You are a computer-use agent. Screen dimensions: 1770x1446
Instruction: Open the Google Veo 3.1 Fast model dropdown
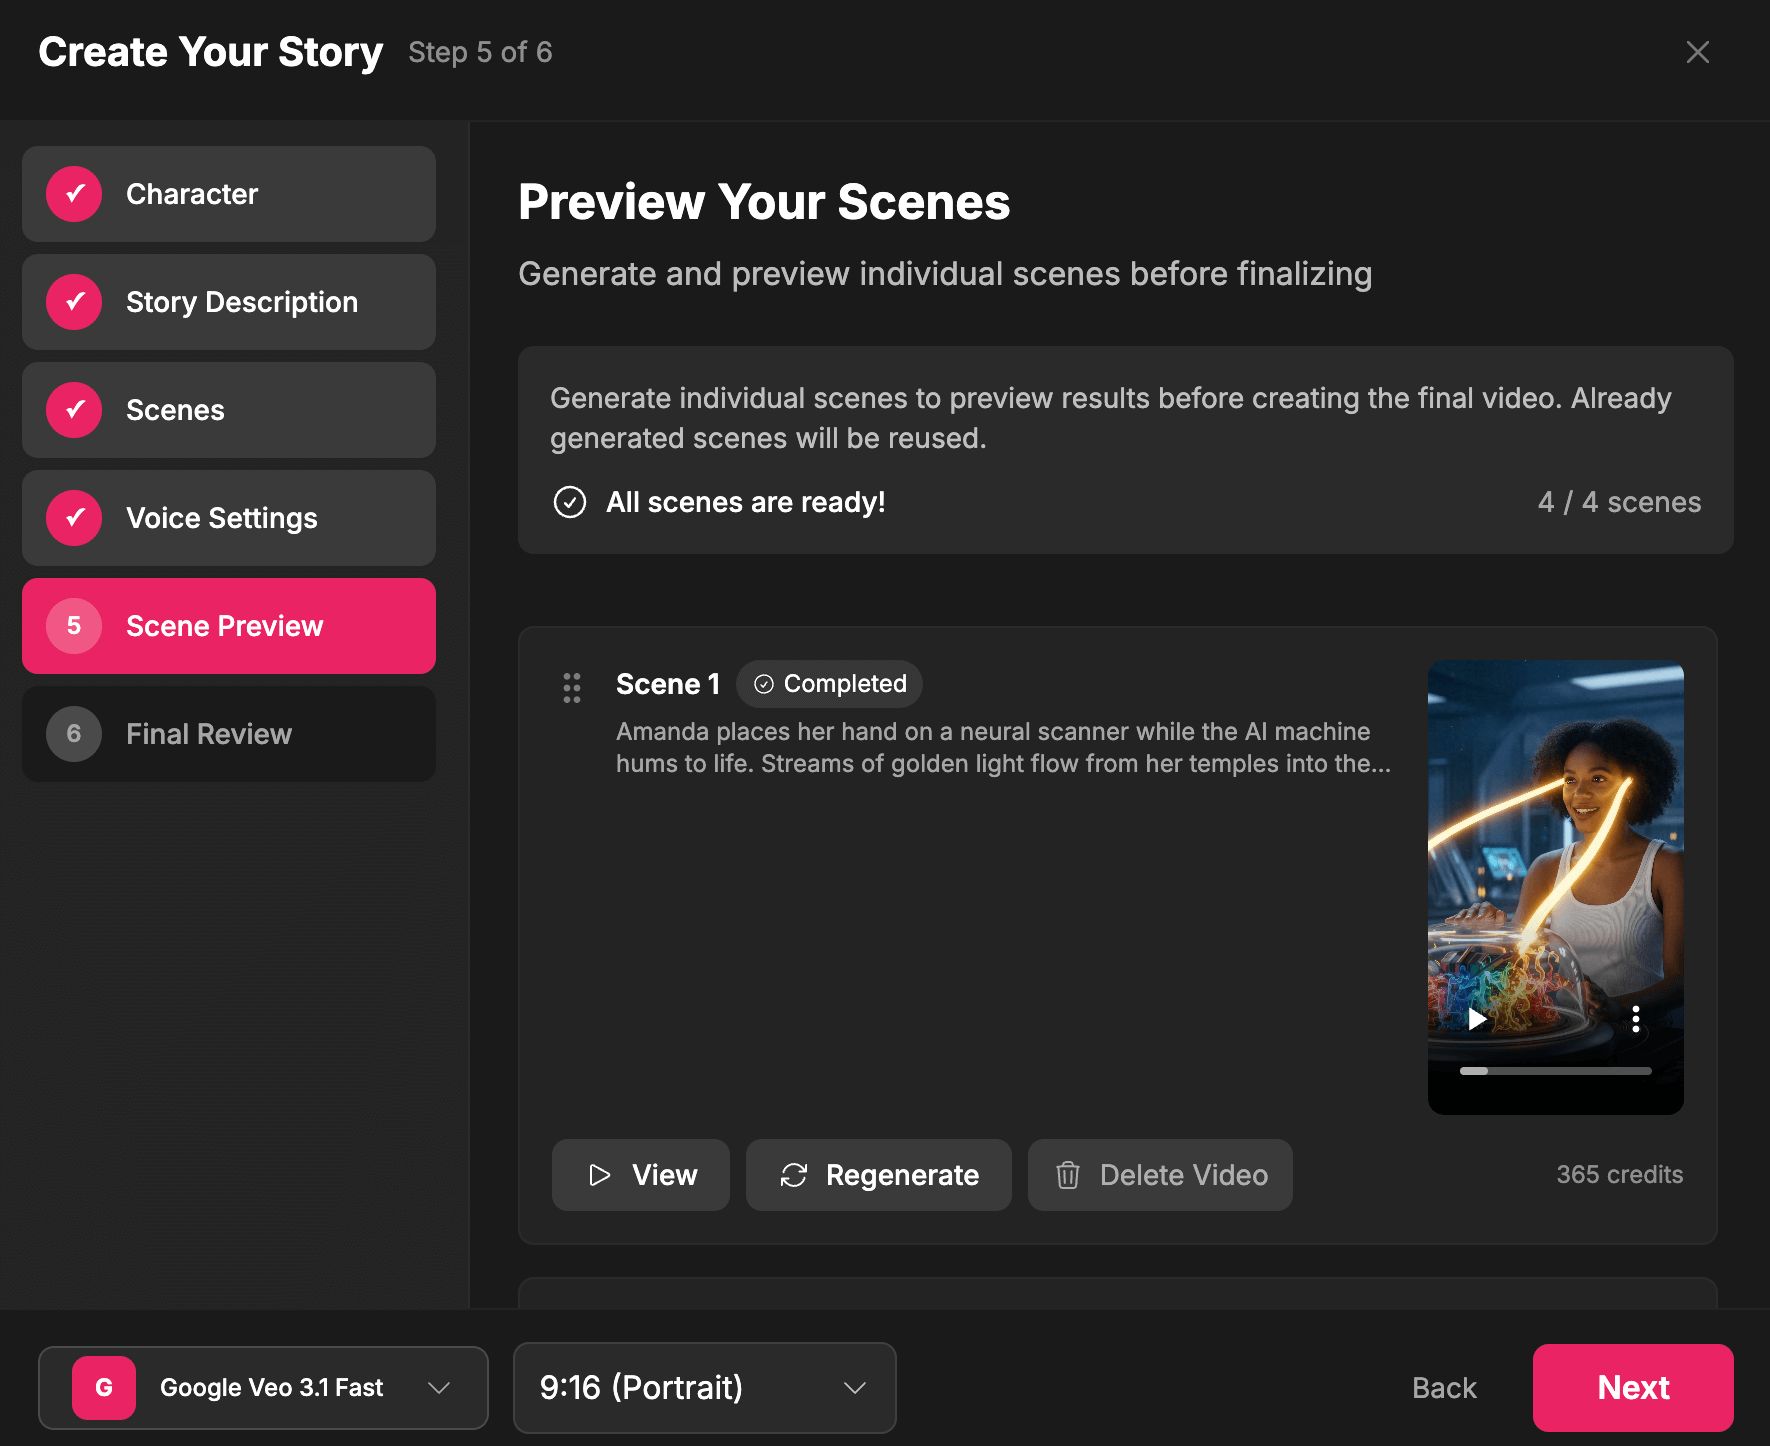(263, 1388)
